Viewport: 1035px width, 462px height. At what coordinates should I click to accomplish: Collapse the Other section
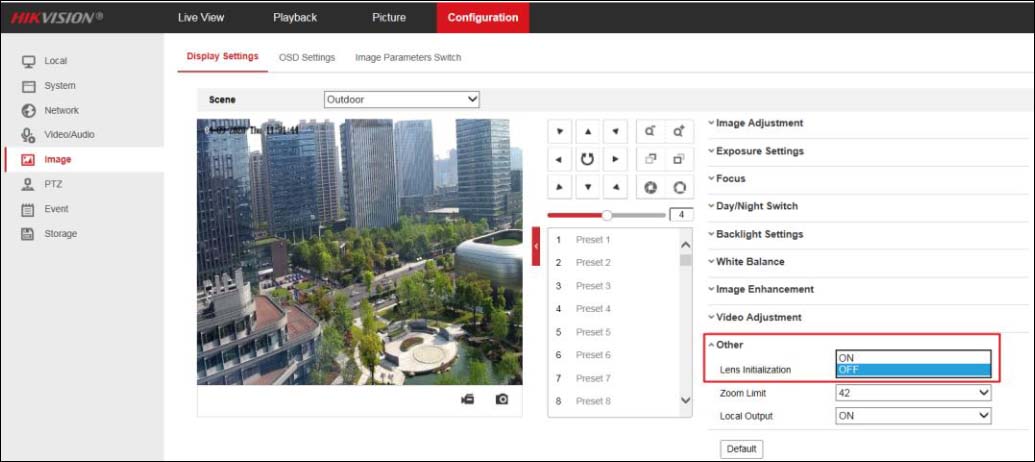[725, 345]
